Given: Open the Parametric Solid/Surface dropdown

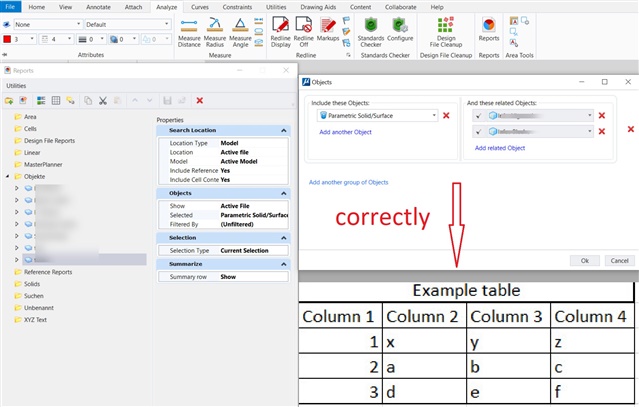Looking at the screenshot, I should pos(377,116).
